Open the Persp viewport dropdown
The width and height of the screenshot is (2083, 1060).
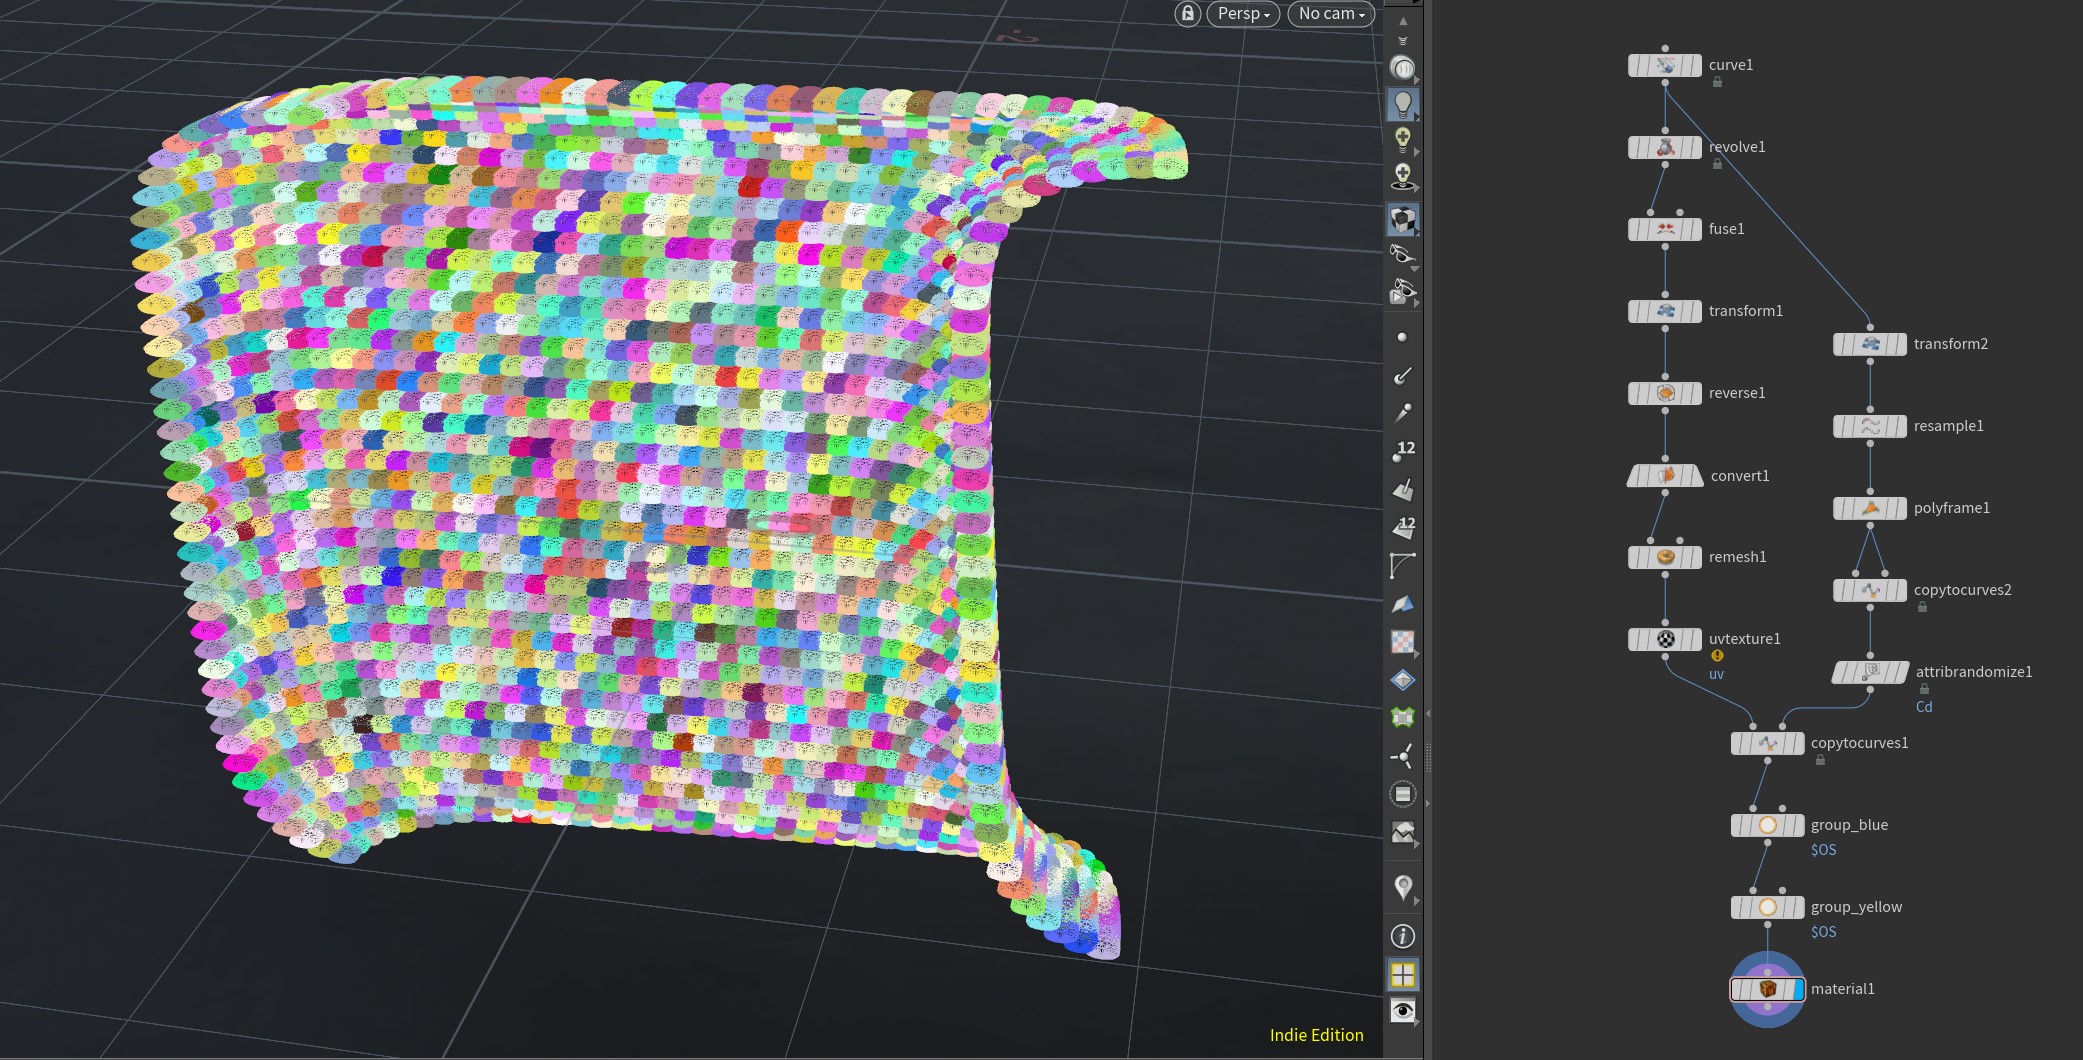click(x=1243, y=14)
